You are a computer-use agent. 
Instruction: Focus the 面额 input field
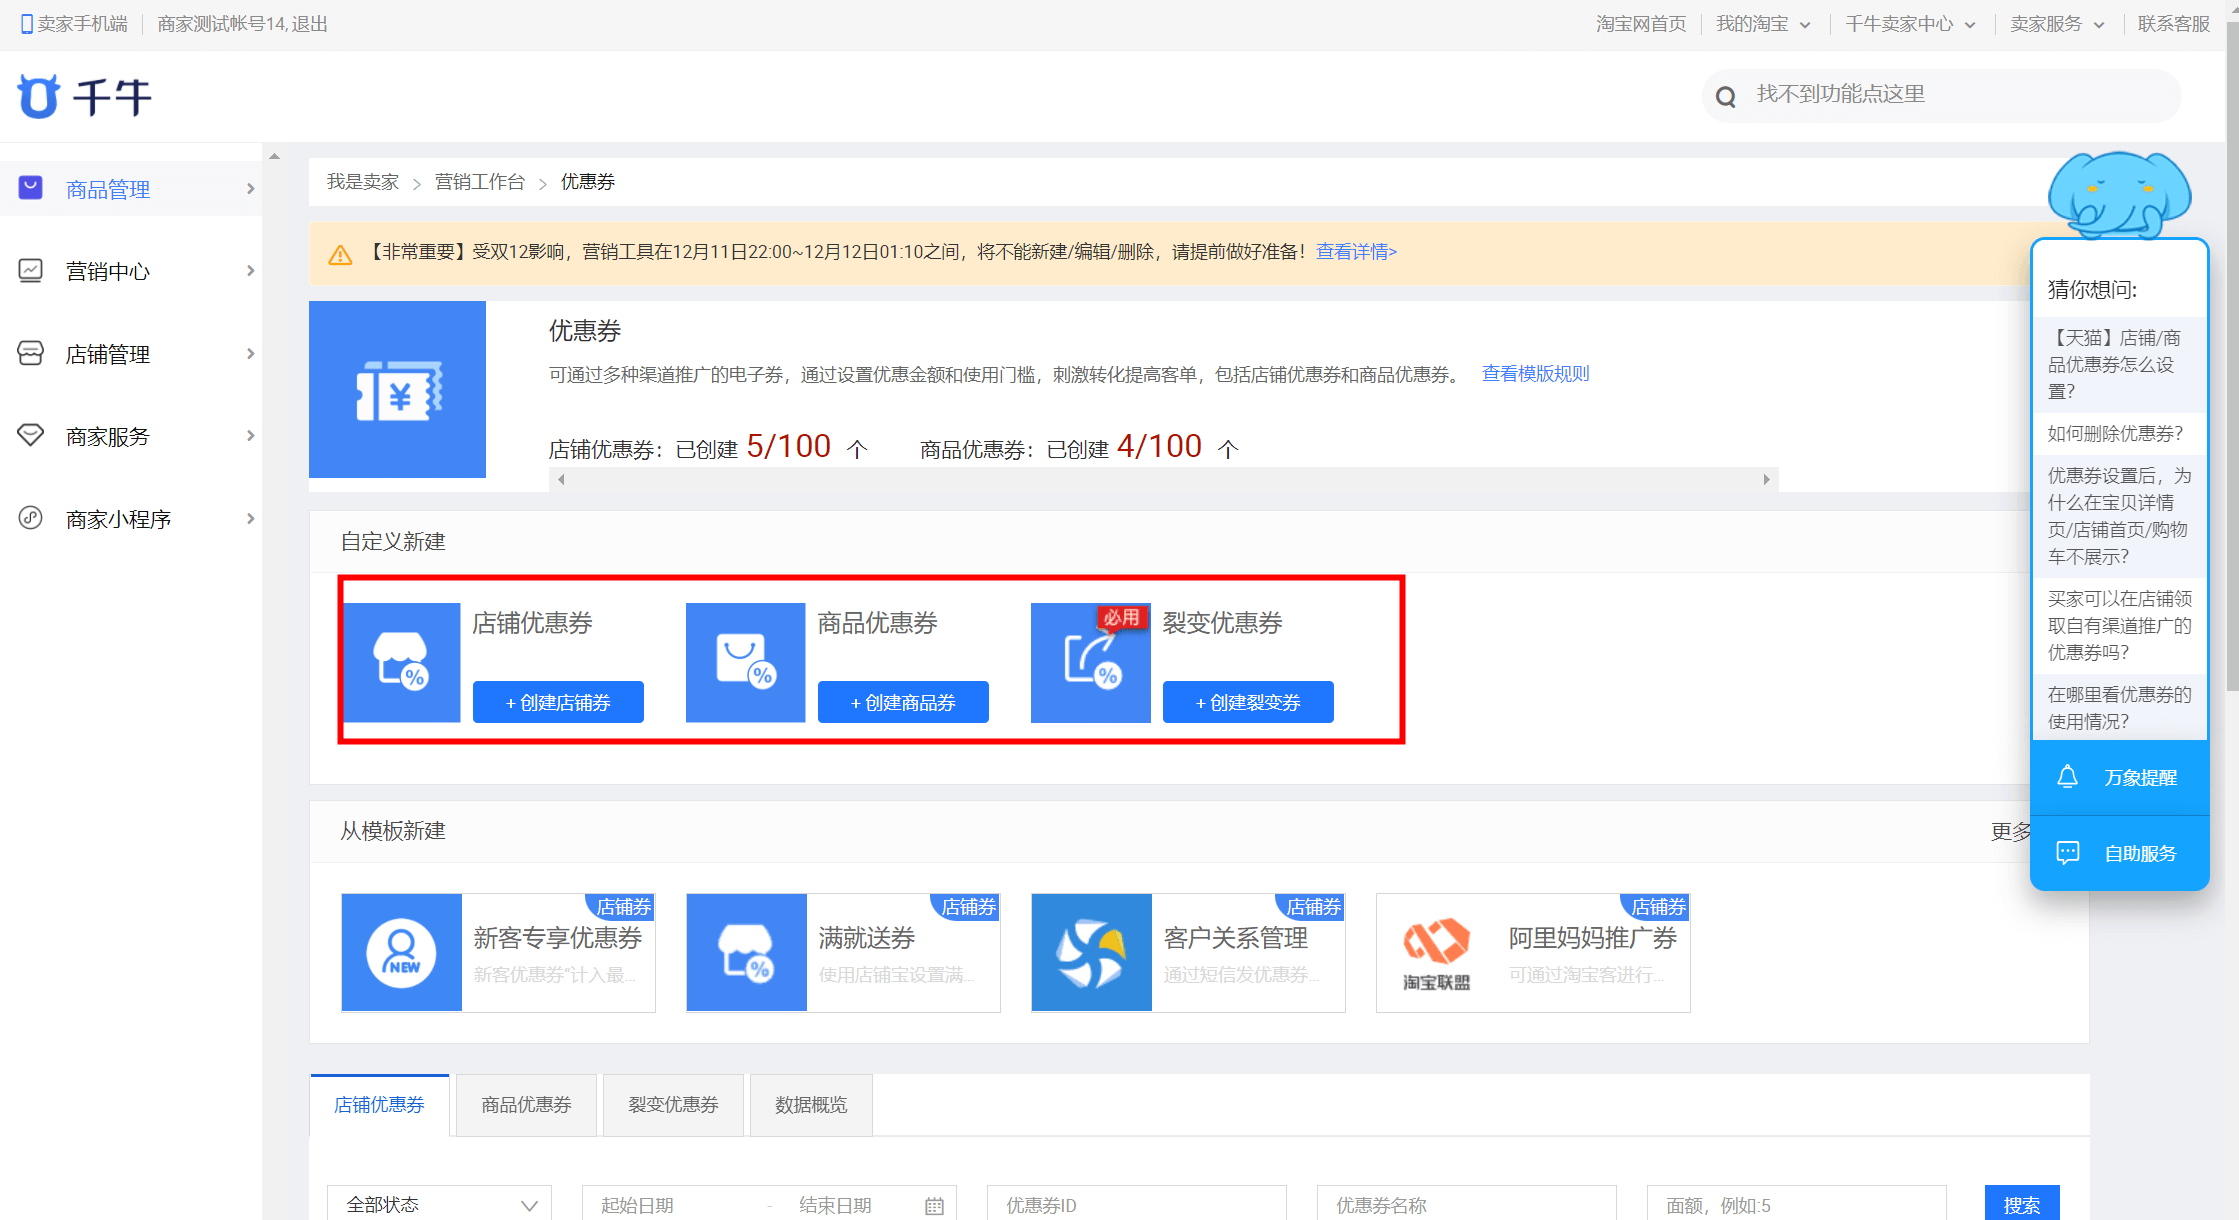pos(1797,1205)
